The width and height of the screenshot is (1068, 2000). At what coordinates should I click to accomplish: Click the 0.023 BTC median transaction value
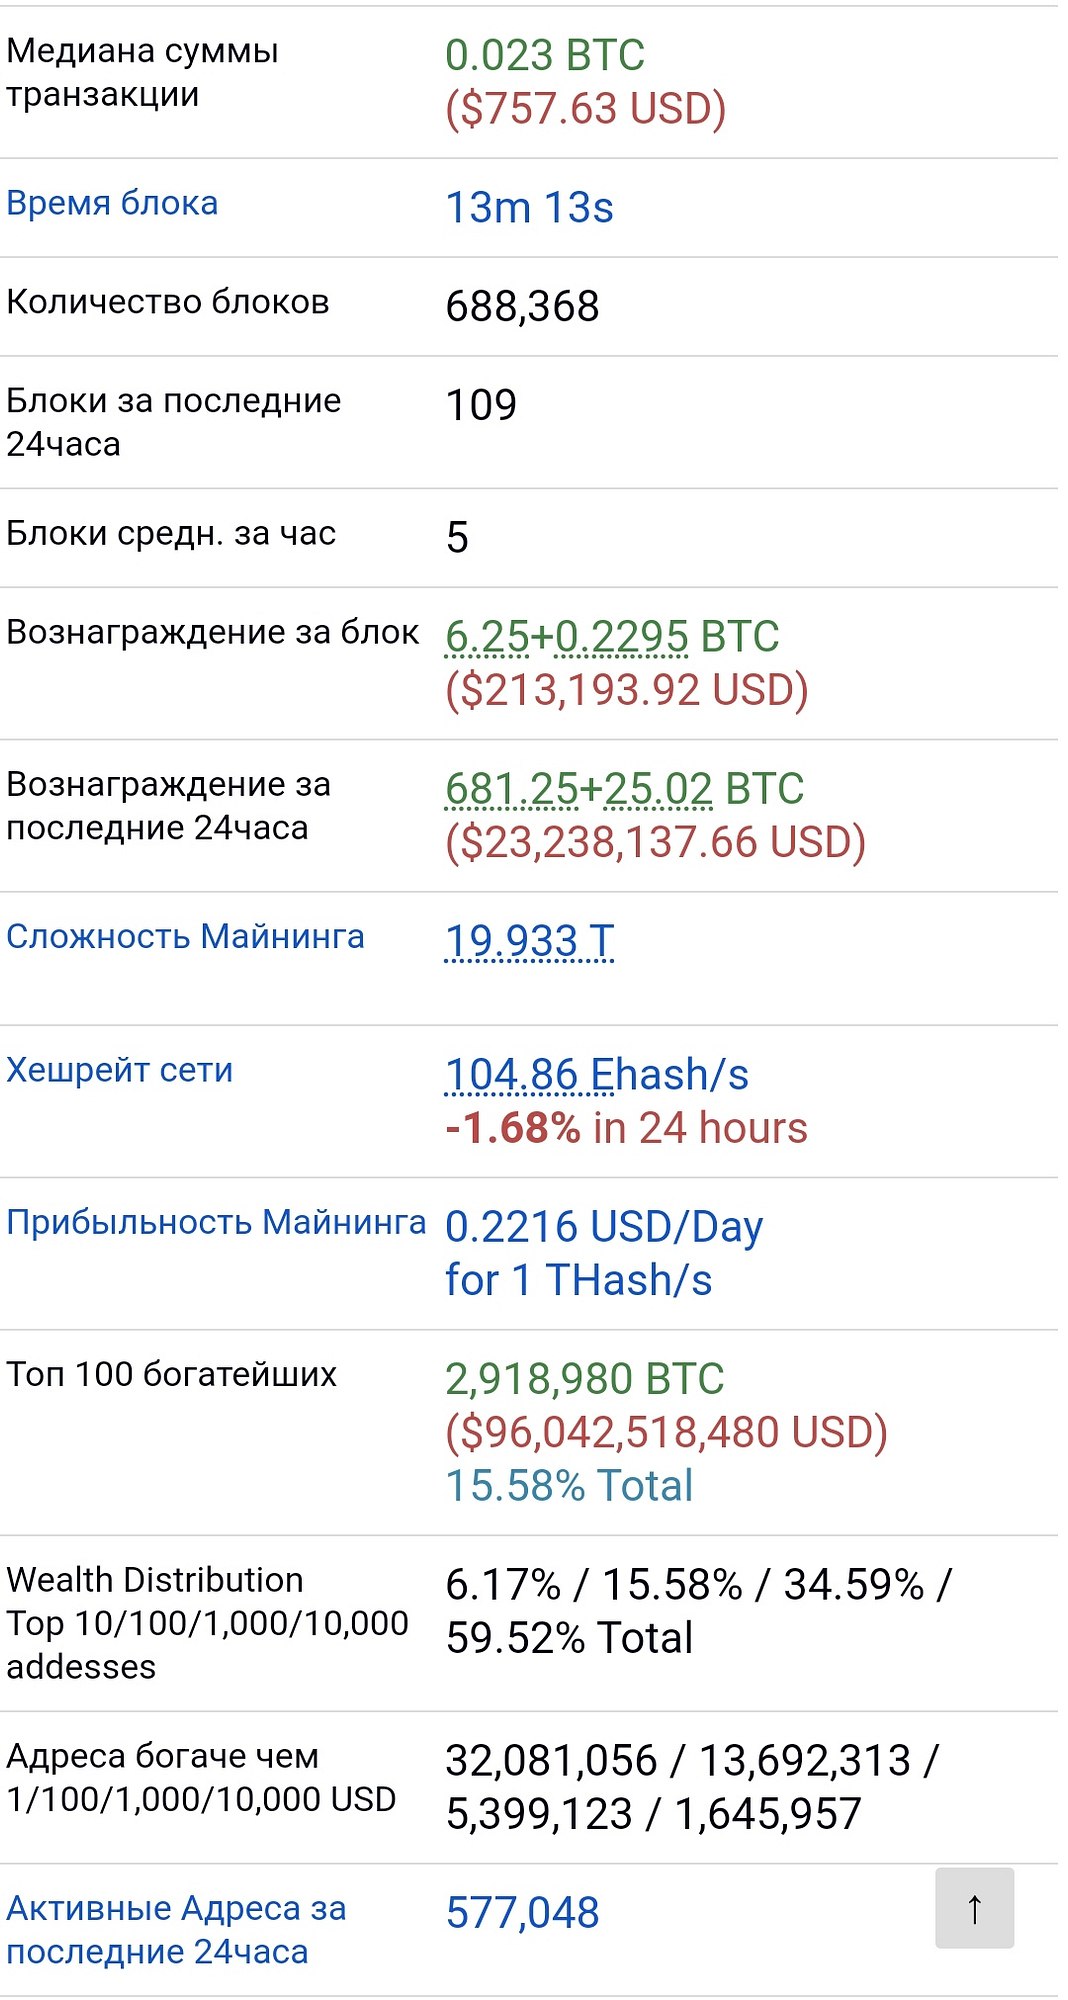point(545,56)
